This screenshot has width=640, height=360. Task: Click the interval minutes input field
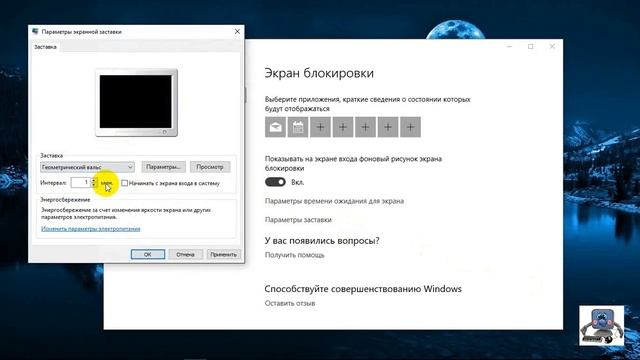81,182
